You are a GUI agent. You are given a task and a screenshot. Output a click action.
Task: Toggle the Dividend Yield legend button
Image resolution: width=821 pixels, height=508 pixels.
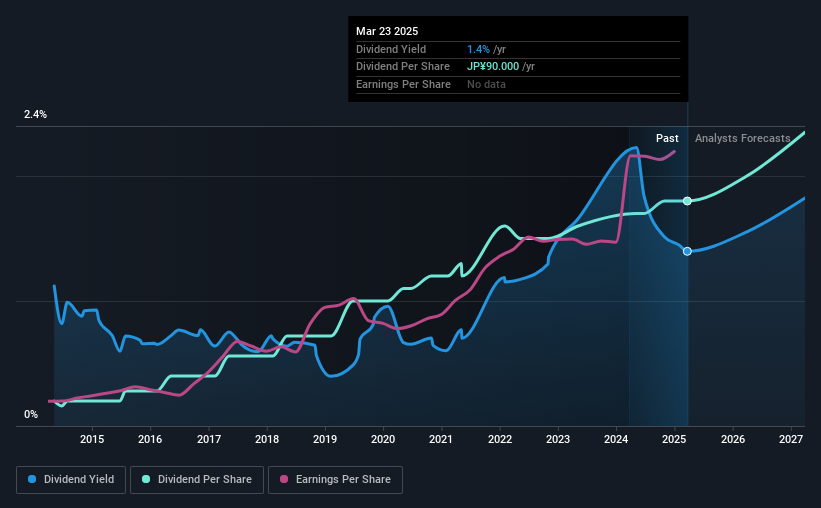tap(71, 480)
